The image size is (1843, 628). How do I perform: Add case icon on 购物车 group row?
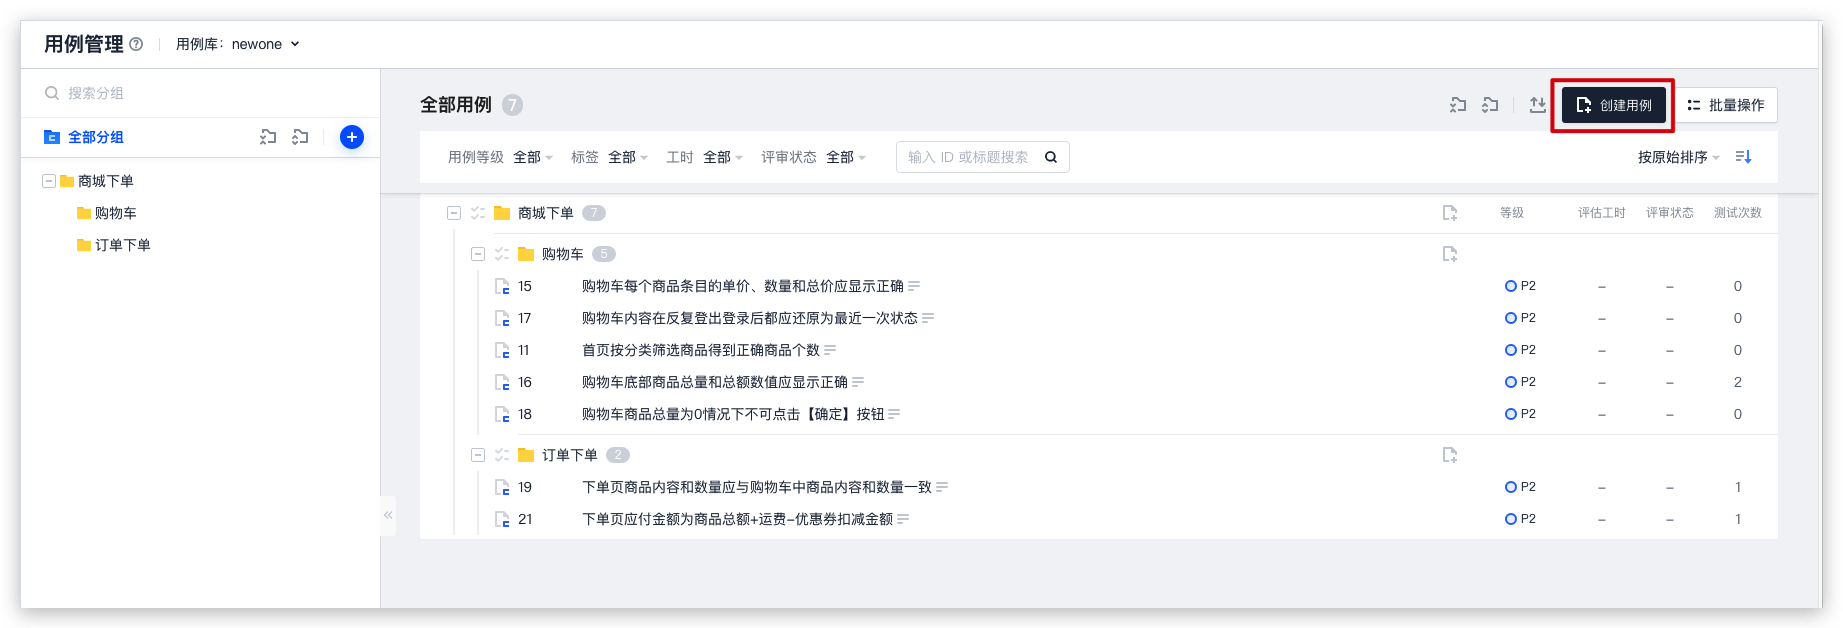click(1450, 254)
